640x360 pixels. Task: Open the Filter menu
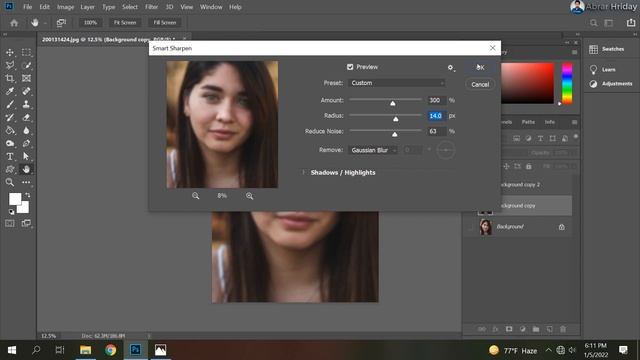point(151,7)
